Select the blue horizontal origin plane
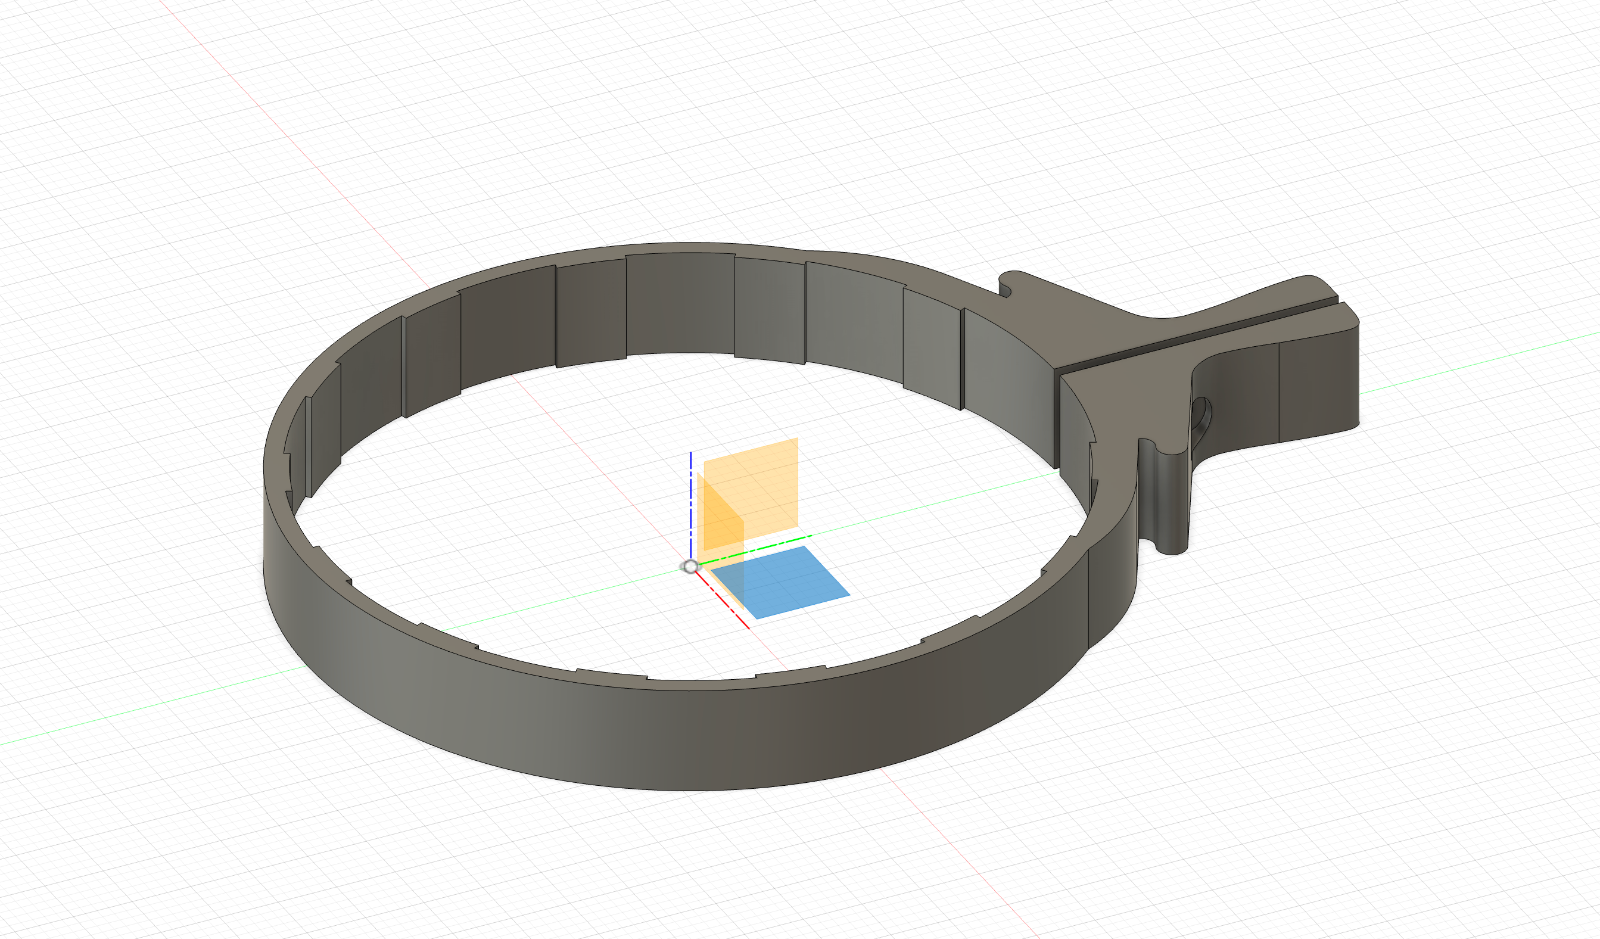Image resolution: width=1600 pixels, height=939 pixels. click(x=780, y=583)
